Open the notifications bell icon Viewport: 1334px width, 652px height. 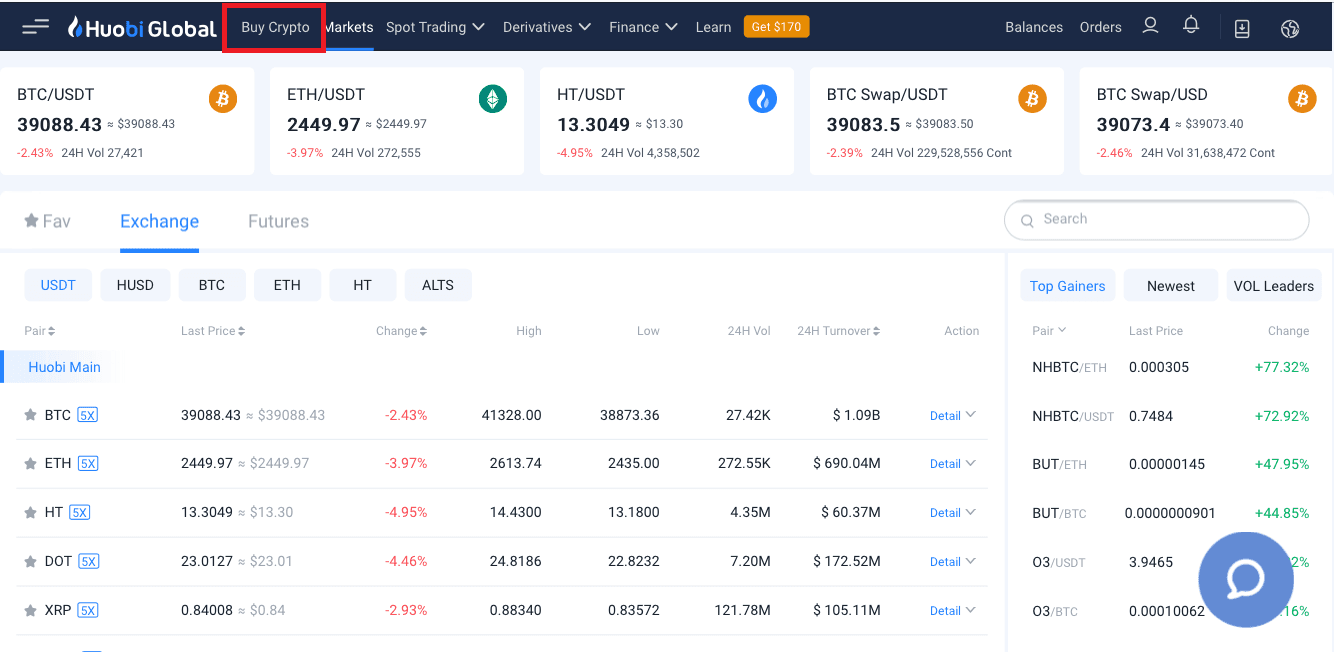tap(1191, 26)
